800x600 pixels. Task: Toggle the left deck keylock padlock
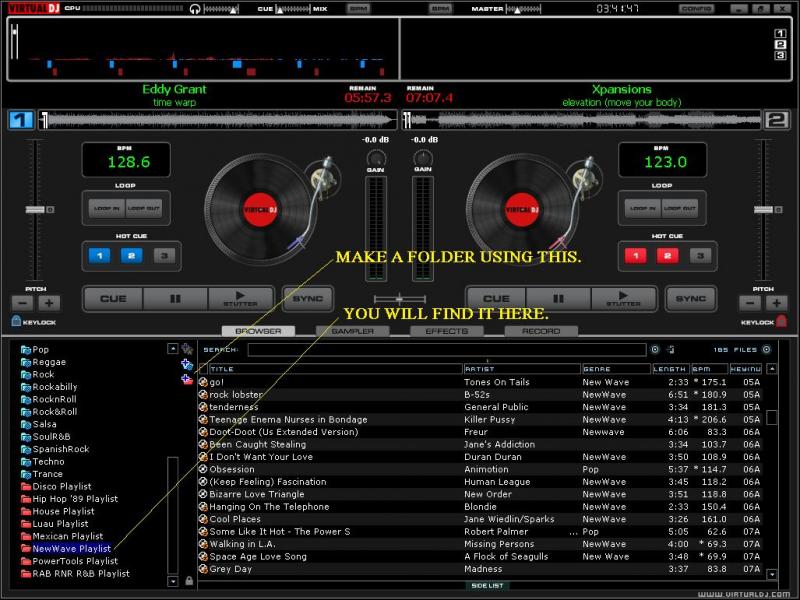[x=16, y=322]
